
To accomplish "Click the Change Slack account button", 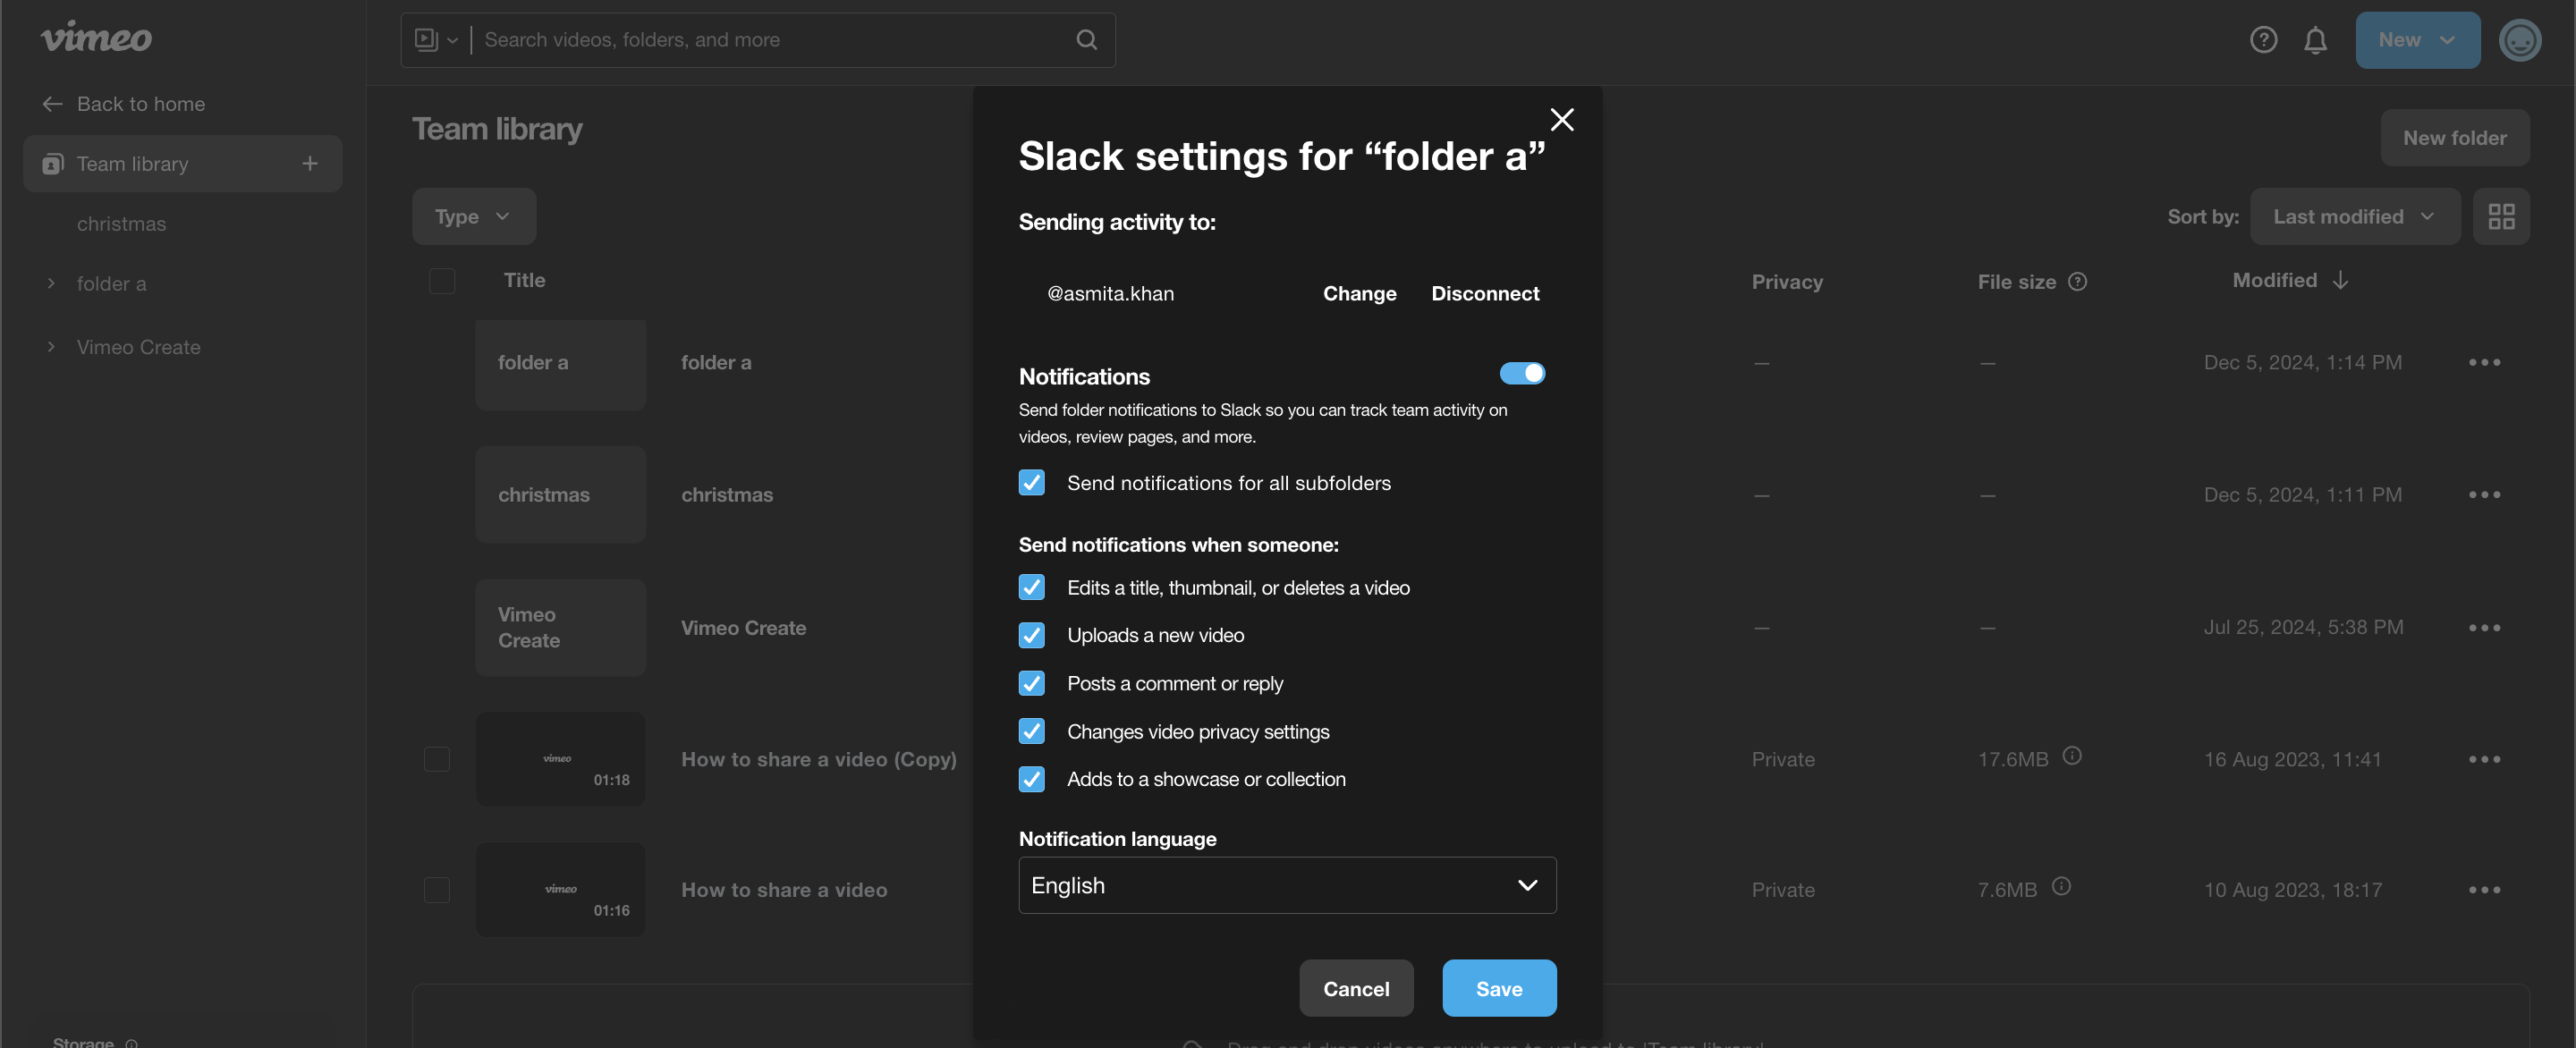I will tap(1359, 294).
